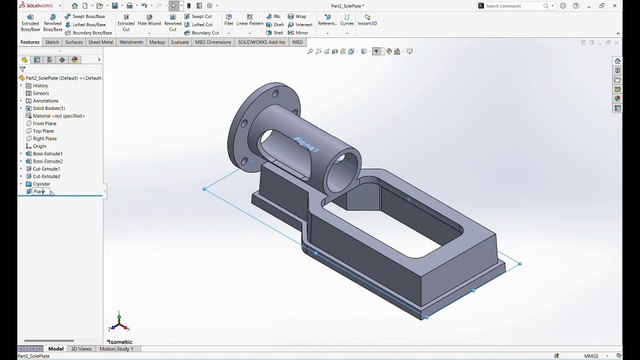Expand the Boss-Extrude1 feature

[22, 154]
